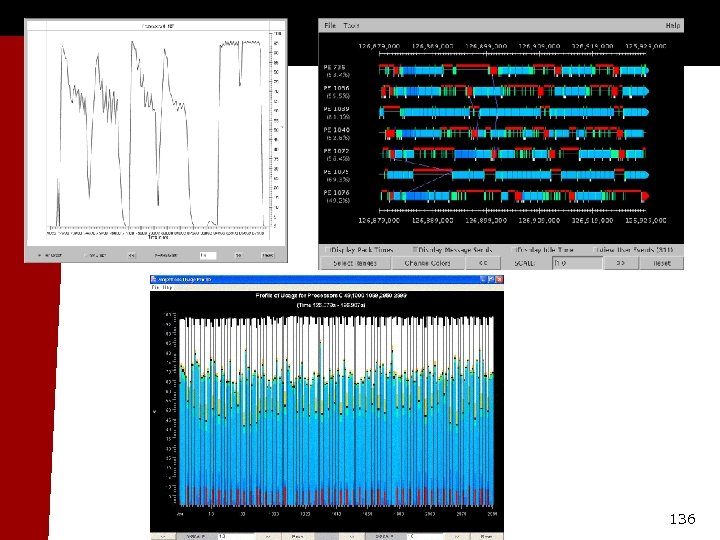Image resolution: width=720 pixels, height=540 pixels.
Task: Select the PE 1072 row label
Action: pos(337,154)
